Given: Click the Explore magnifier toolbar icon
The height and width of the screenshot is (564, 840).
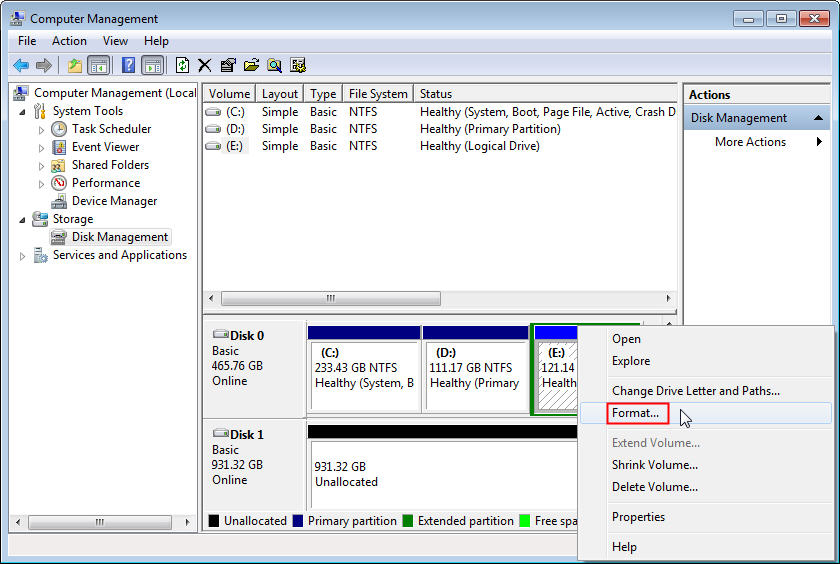Looking at the screenshot, I should [274, 65].
